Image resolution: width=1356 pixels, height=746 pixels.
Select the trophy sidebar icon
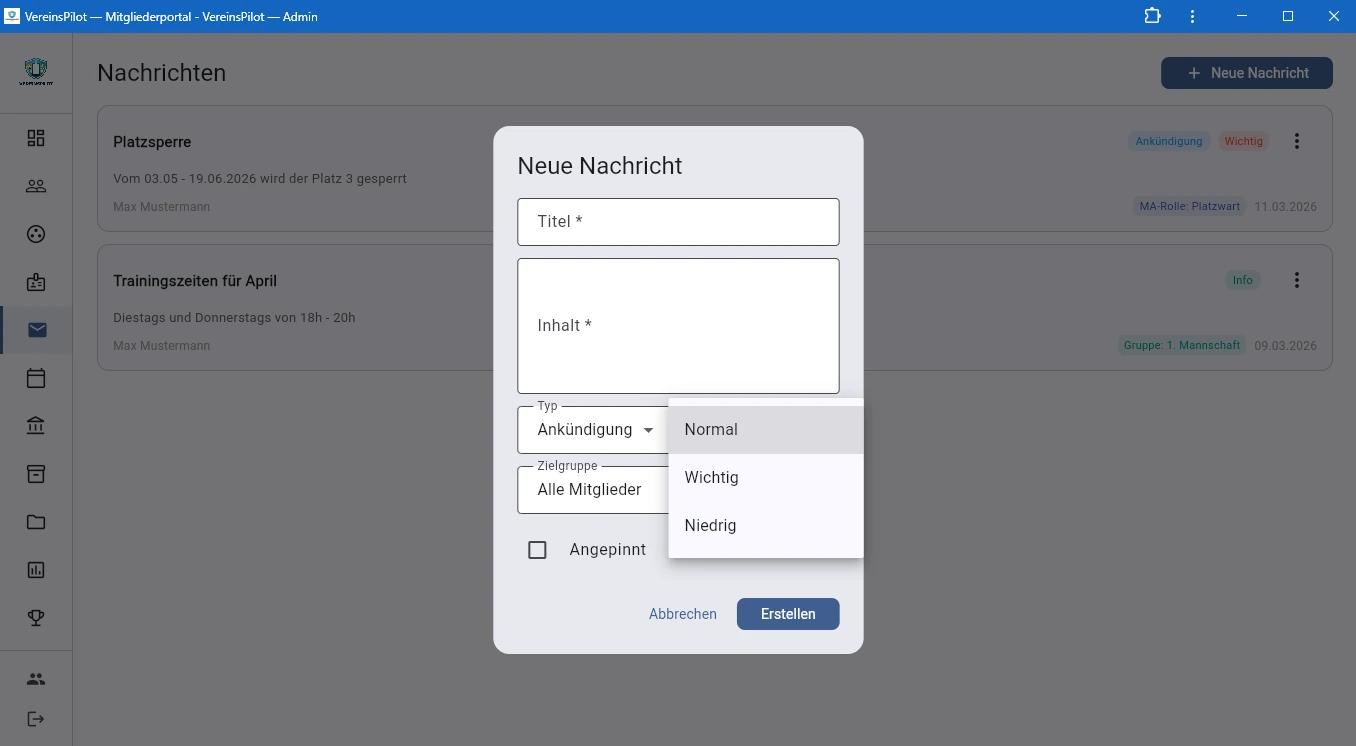tap(36, 617)
